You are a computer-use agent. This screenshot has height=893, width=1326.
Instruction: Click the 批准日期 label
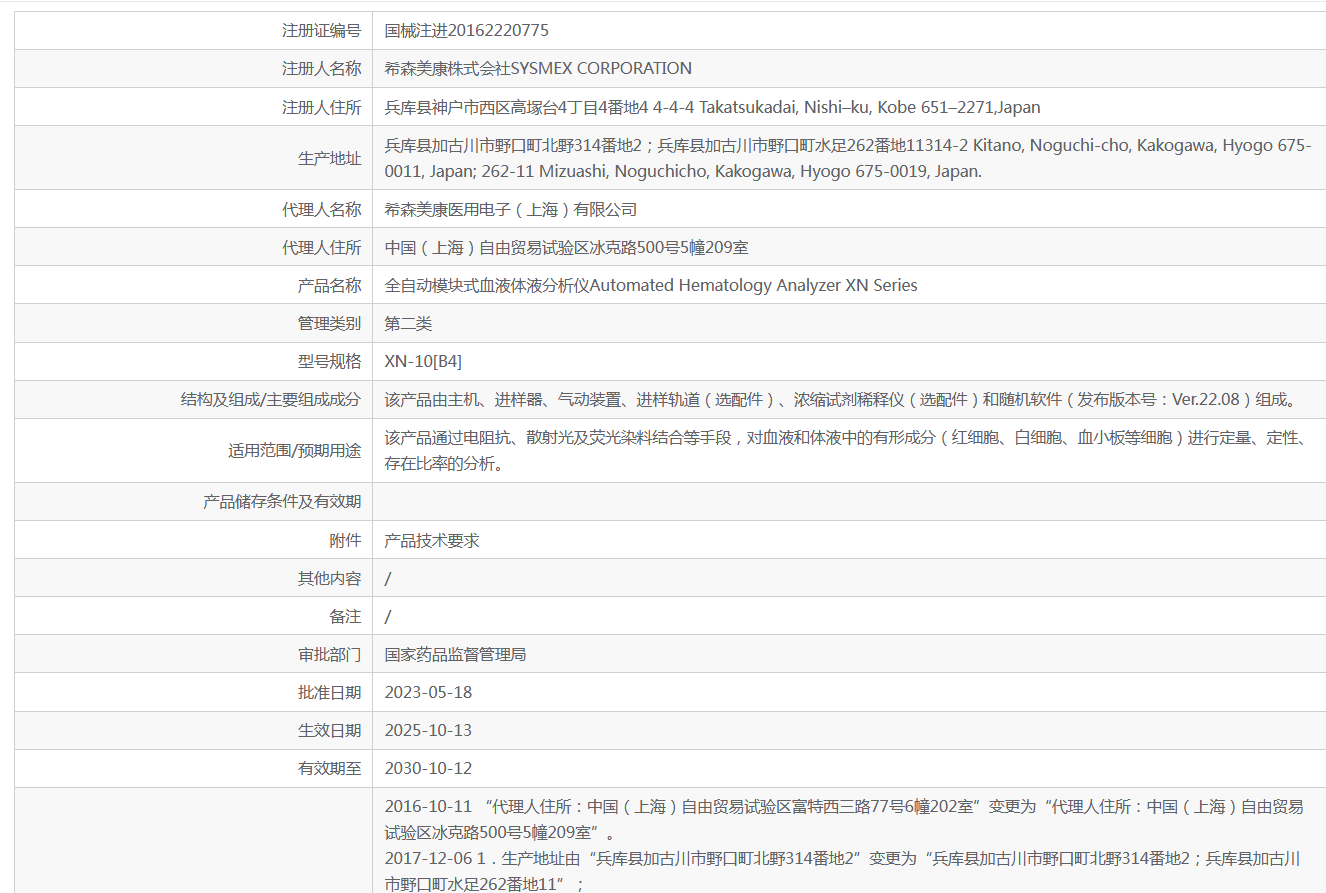(x=329, y=692)
